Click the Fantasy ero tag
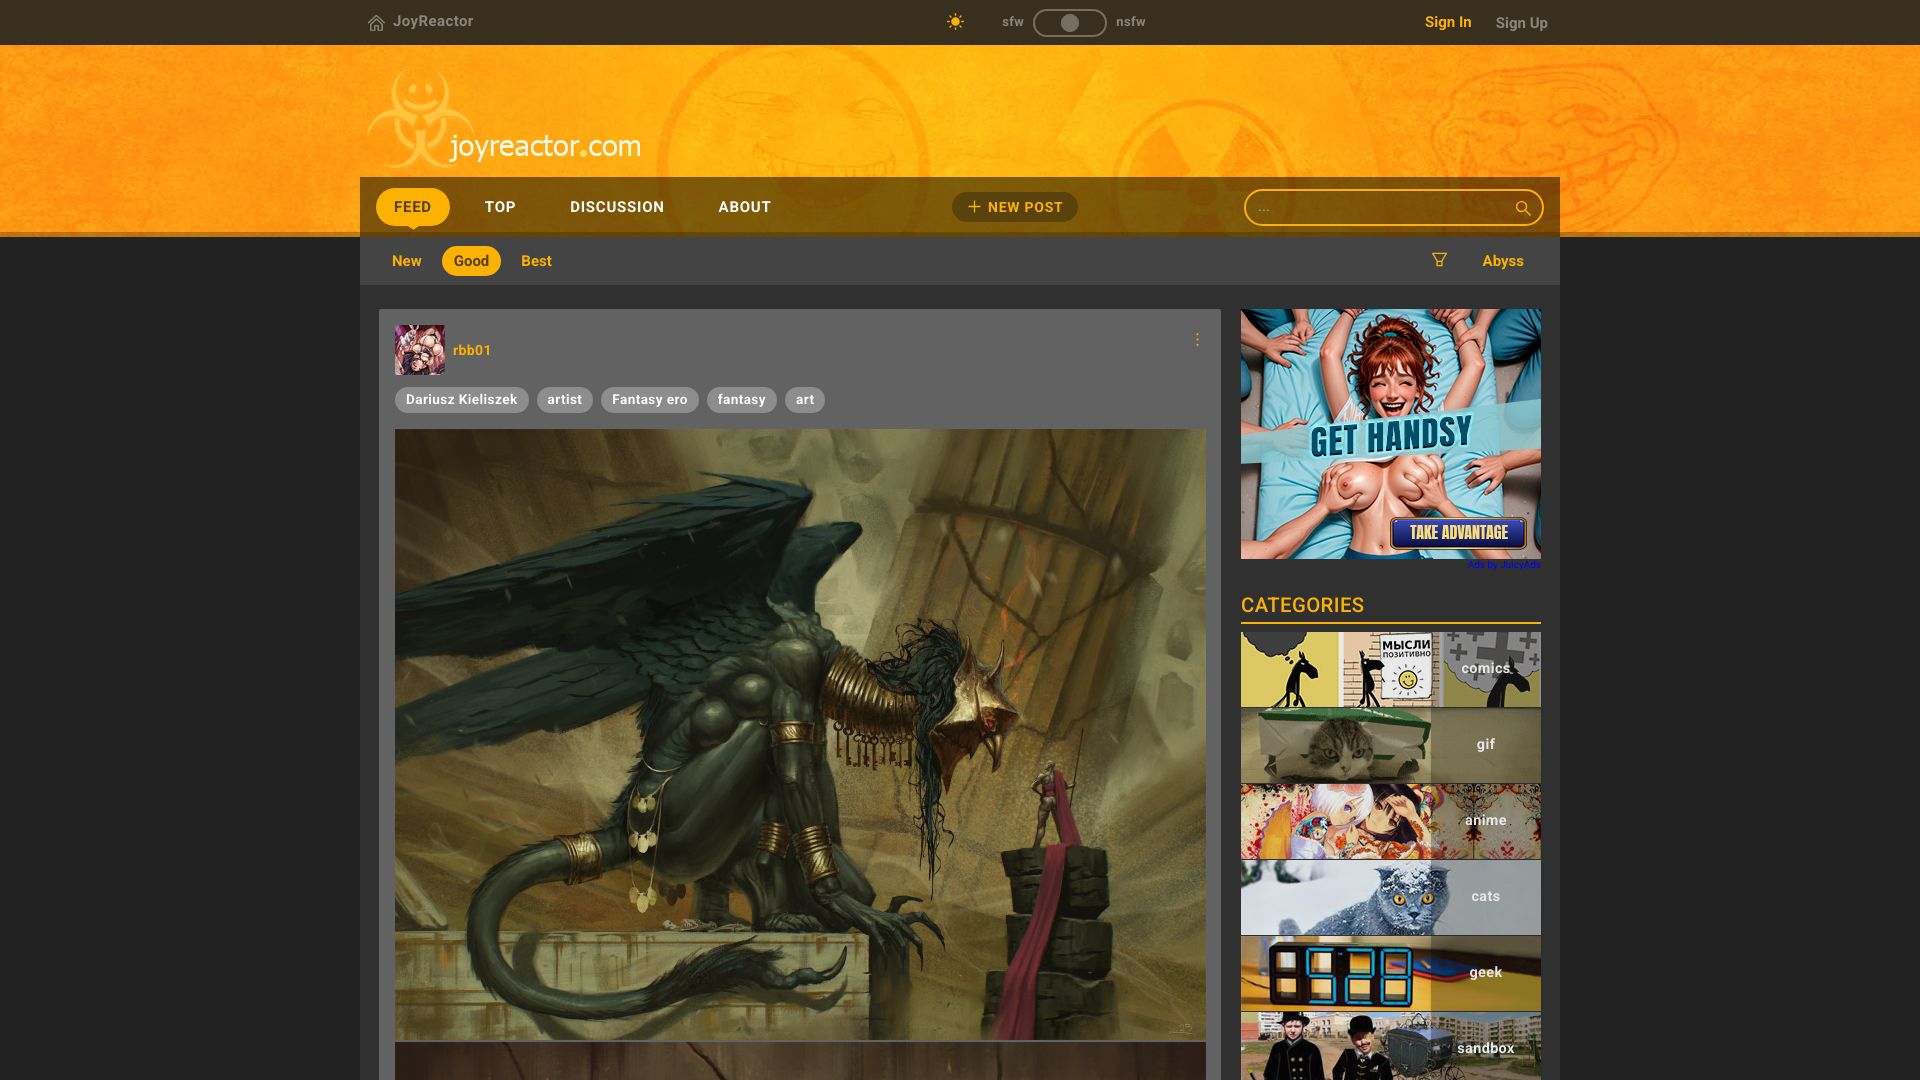This screenshot has height=1080, width=1920. pos(649,400)
